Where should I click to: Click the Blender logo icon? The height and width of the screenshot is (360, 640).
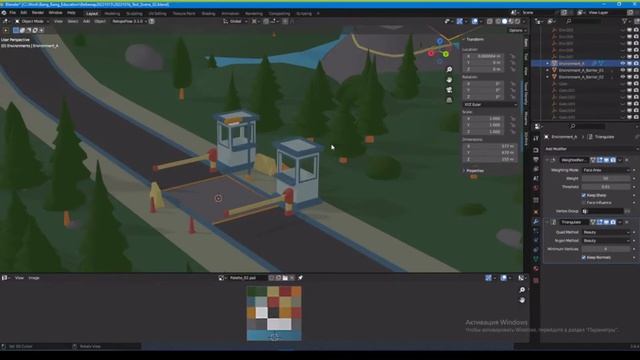[4, 13]
